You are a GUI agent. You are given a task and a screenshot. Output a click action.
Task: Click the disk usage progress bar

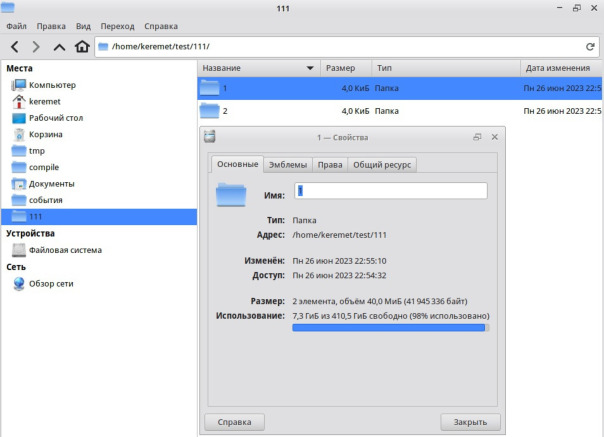(391, 328)
